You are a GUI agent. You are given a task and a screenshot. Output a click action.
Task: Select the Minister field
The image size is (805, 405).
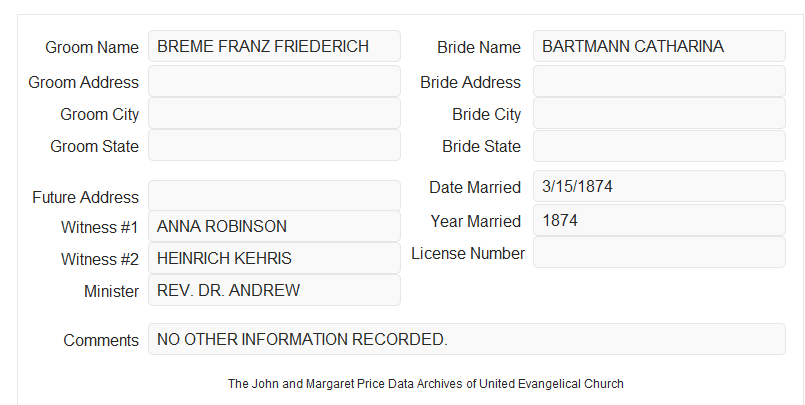click(x=274, y=290)
